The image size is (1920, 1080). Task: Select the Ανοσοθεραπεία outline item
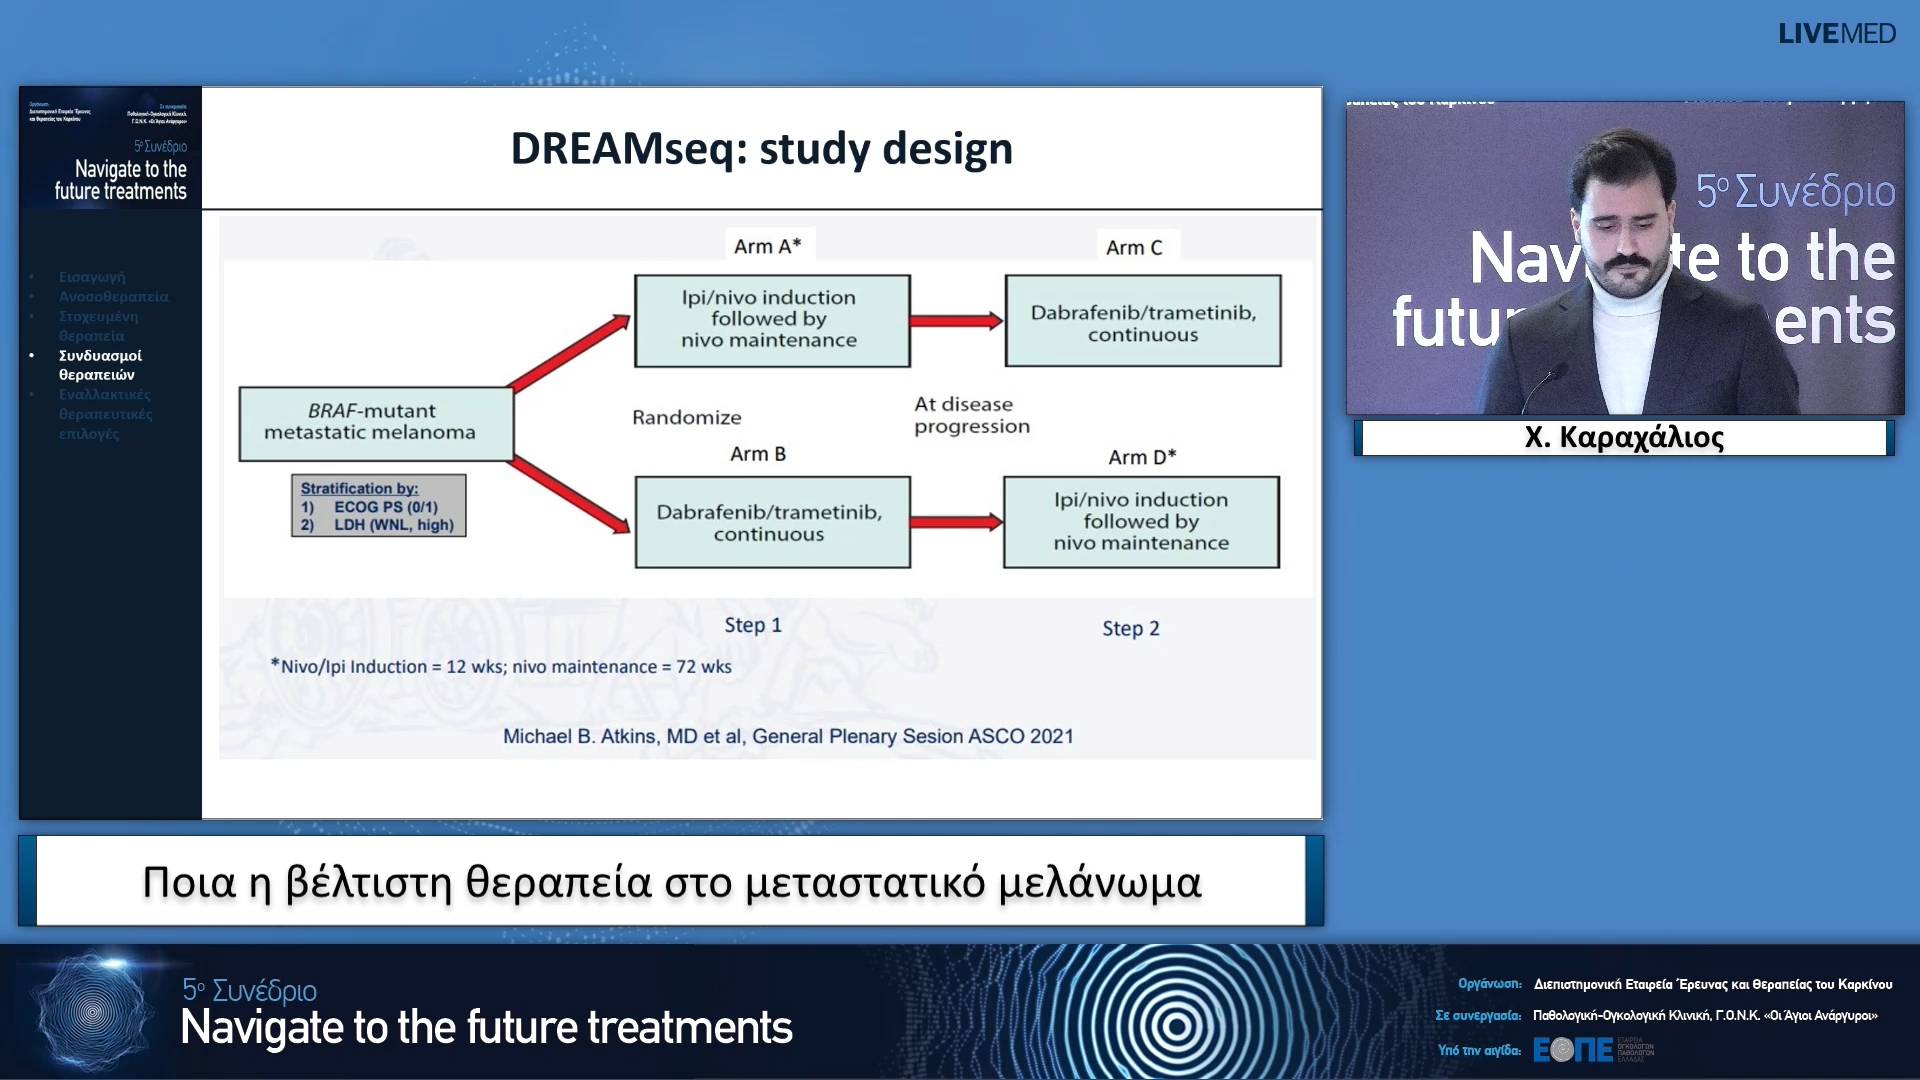[113, 297]
